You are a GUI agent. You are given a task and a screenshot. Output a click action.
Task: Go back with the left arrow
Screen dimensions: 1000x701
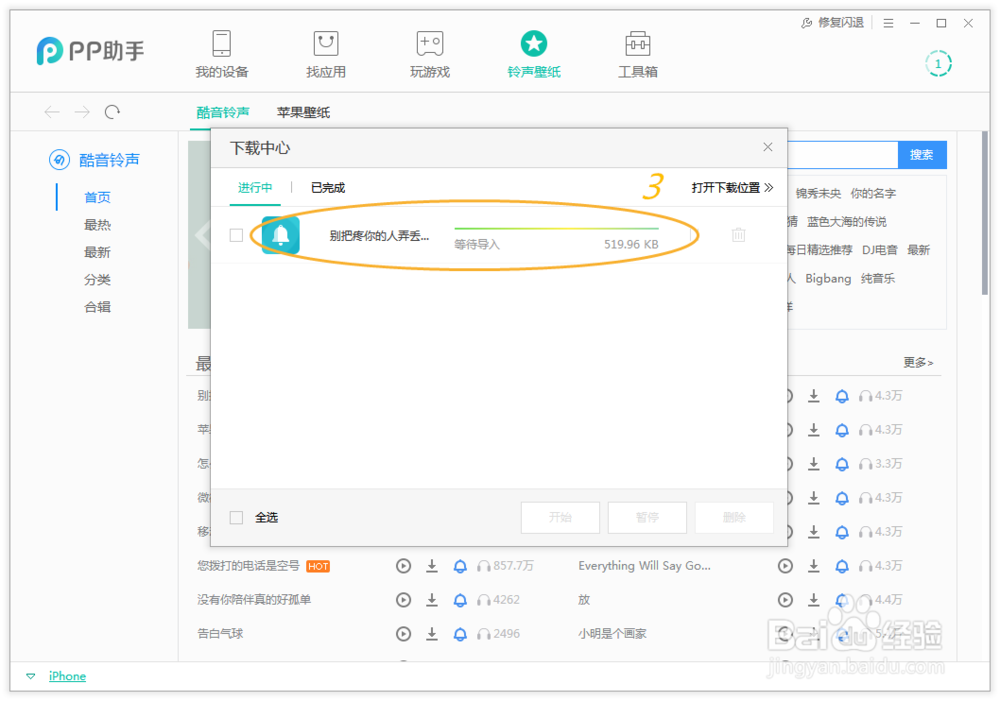52,112
